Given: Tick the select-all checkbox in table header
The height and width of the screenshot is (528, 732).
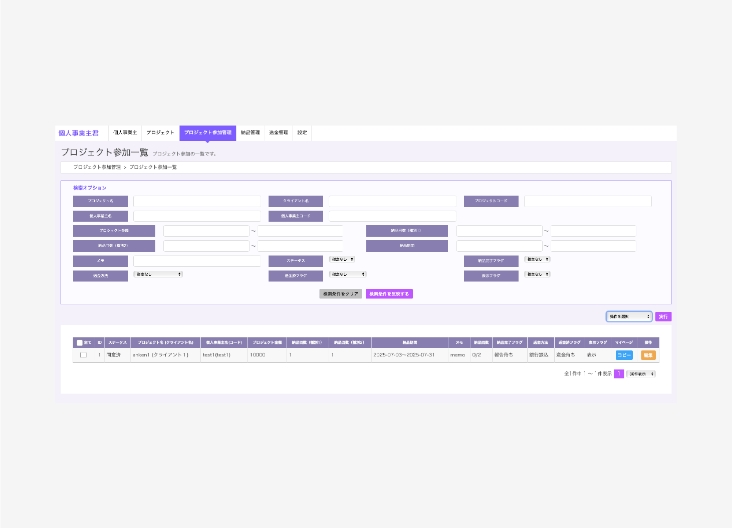Looking at the screenshot, I should click(x=79, y=343).
